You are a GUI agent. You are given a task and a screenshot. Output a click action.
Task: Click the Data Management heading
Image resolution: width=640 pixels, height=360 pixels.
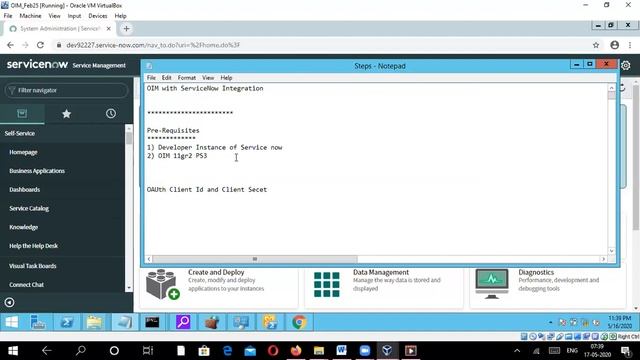[x=380, y=272]
